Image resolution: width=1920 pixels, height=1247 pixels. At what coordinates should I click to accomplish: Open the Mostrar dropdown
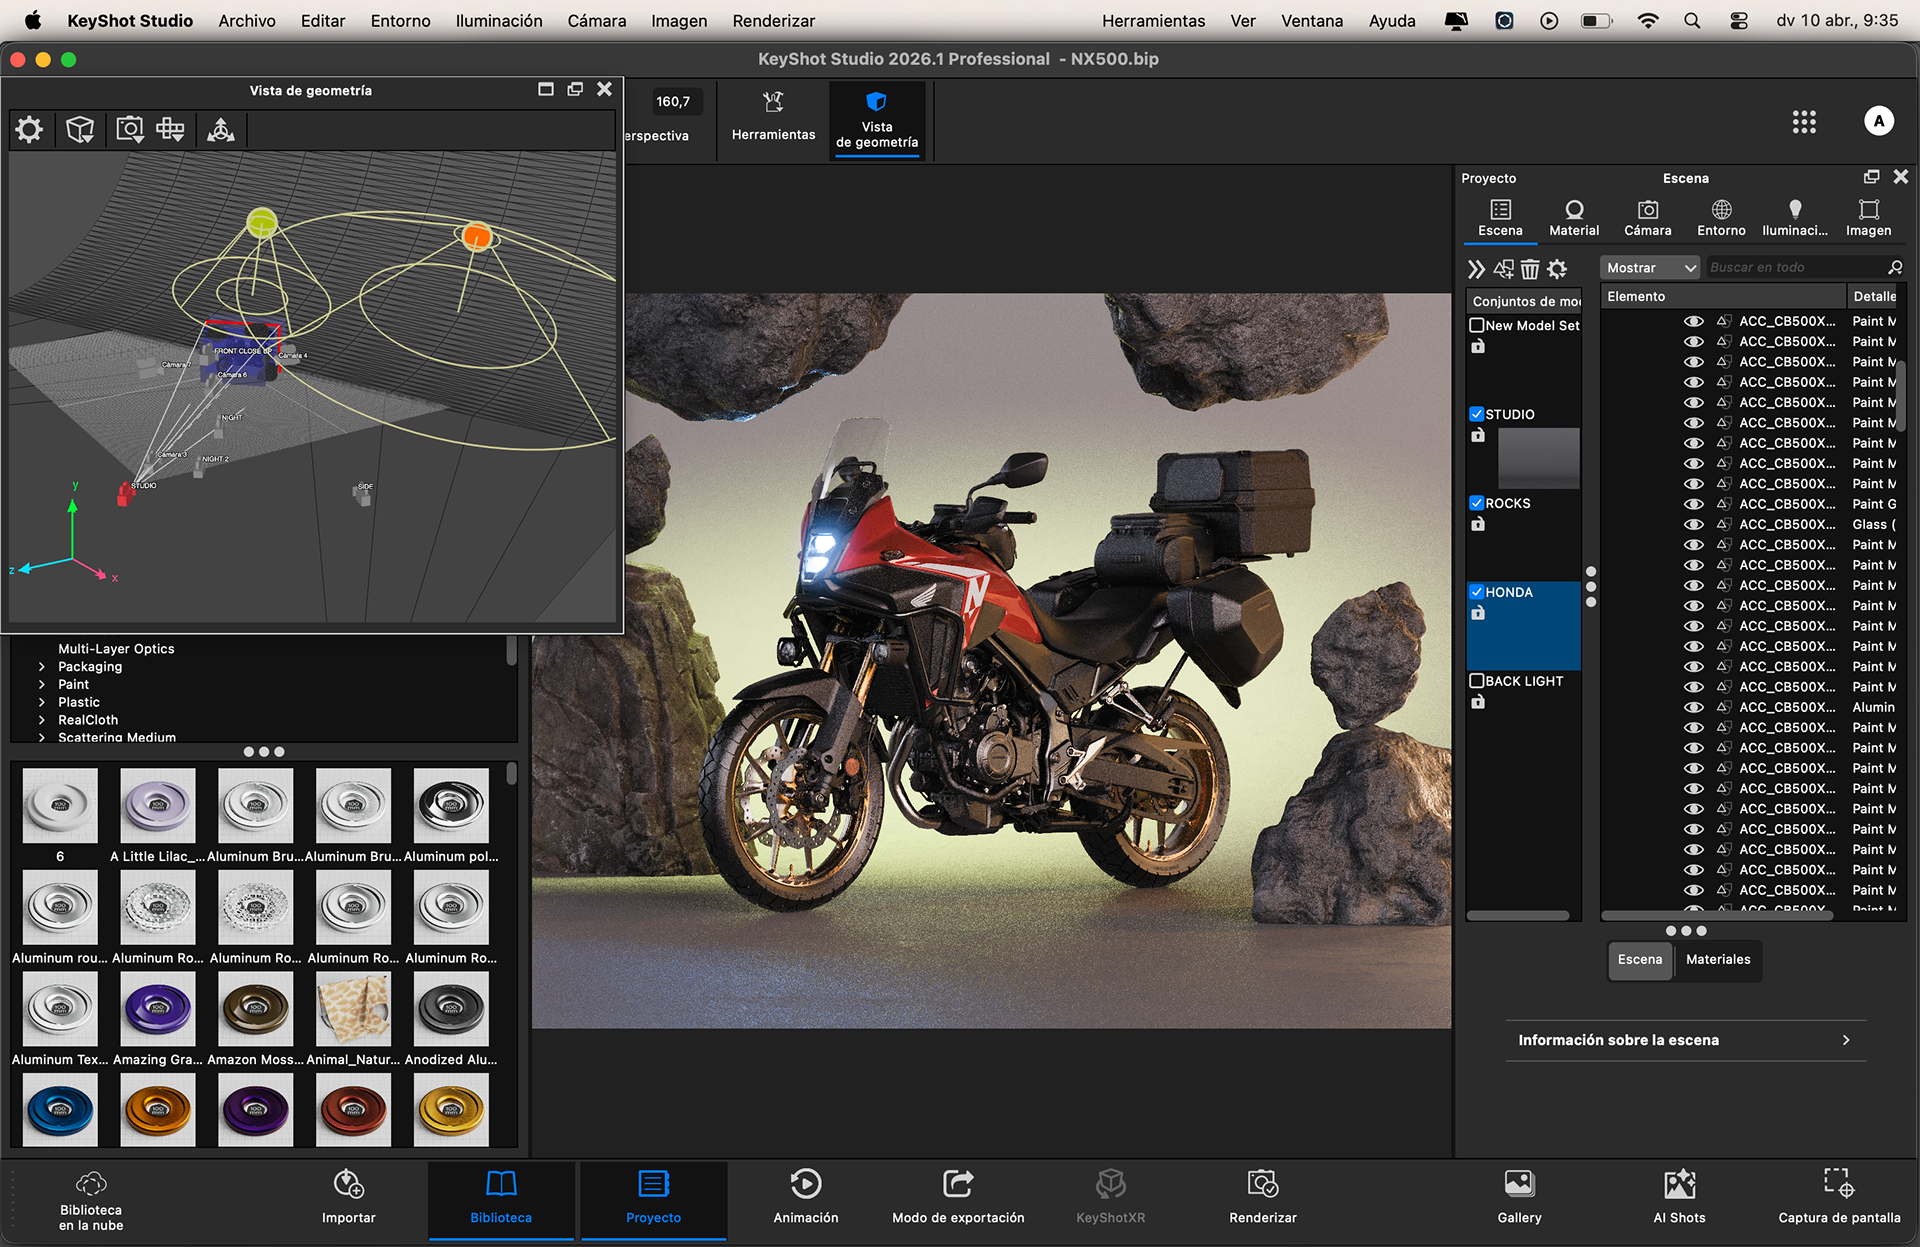(x=1650, y=268)
